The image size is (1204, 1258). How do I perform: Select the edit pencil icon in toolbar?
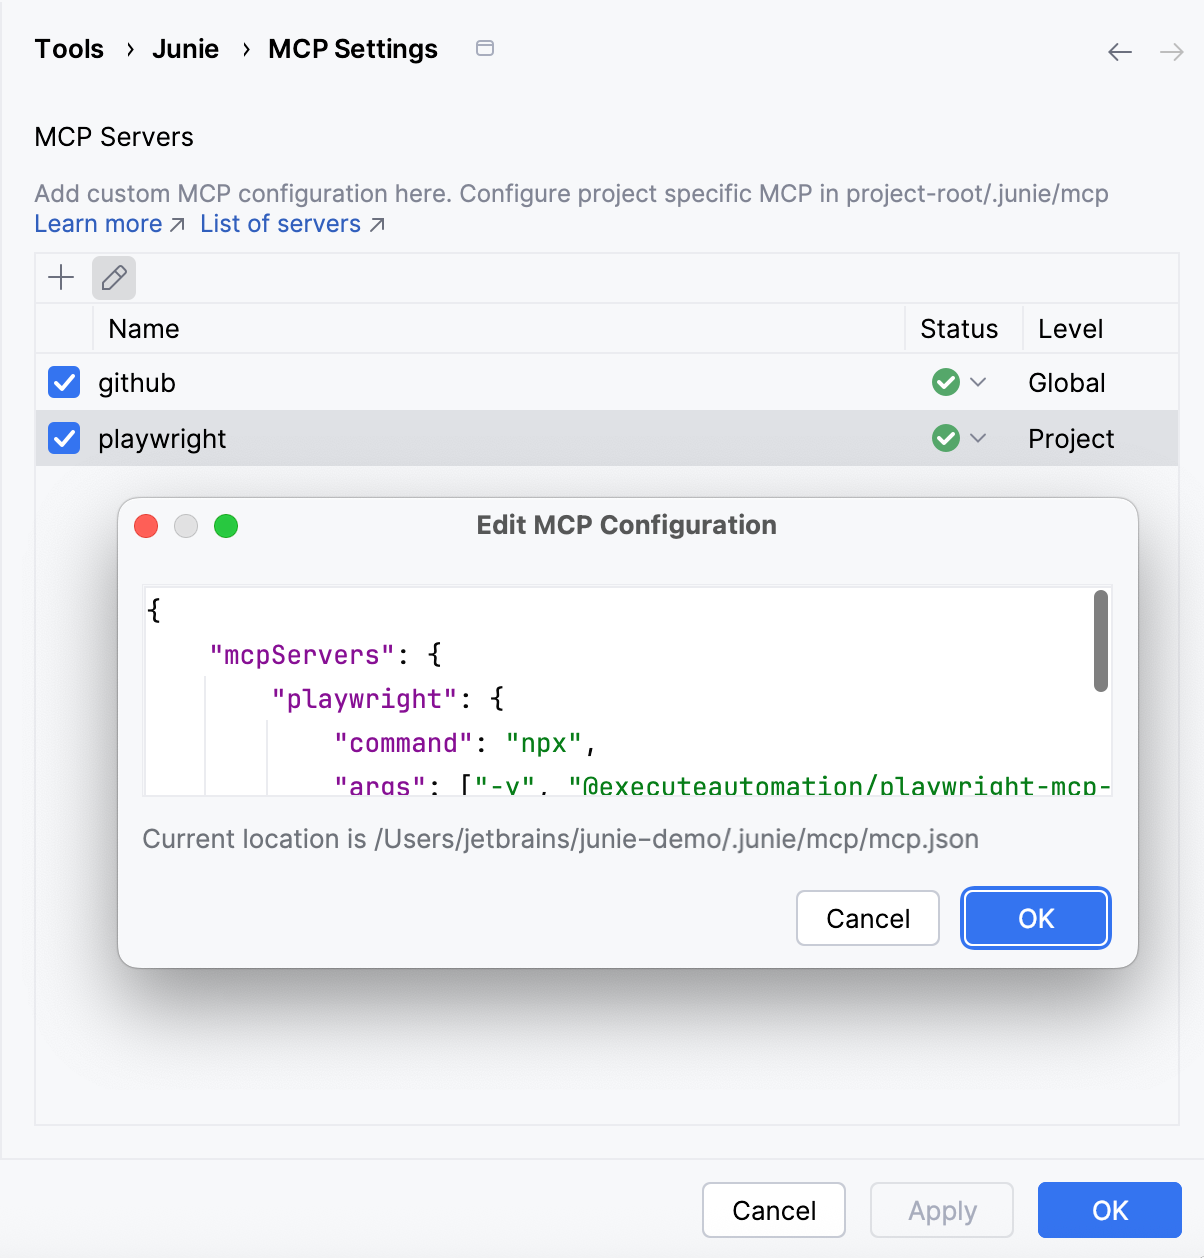113,278
